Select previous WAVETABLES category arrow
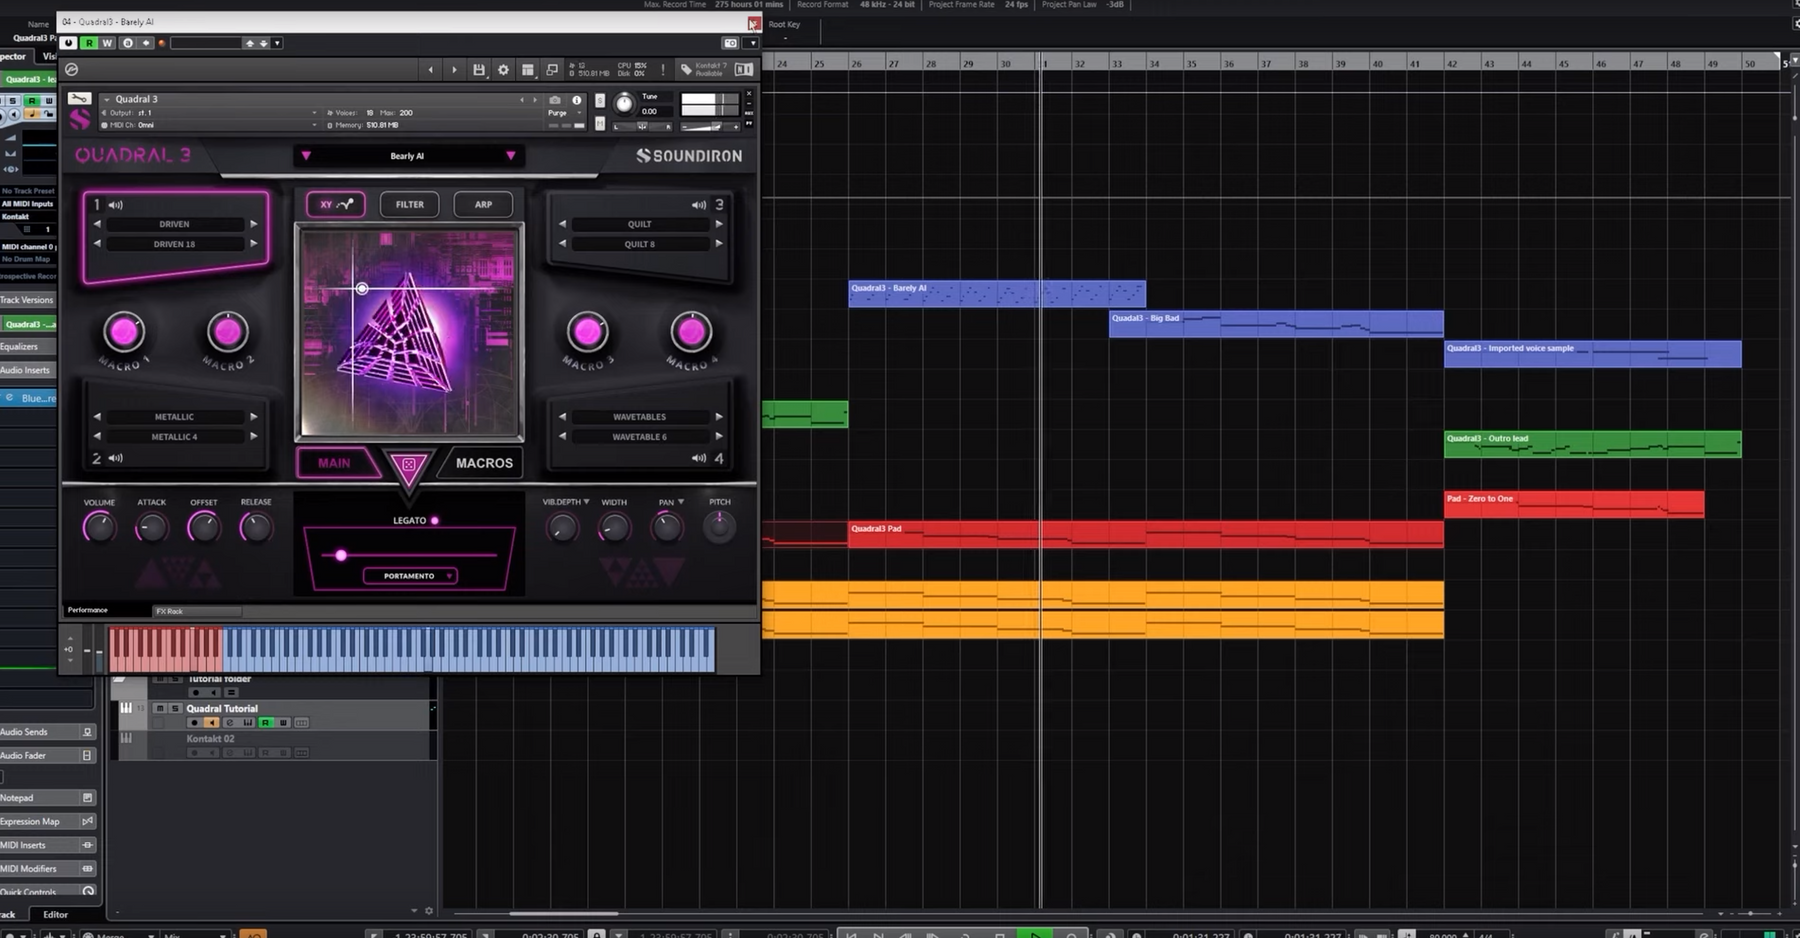 (x=562, y=417)
